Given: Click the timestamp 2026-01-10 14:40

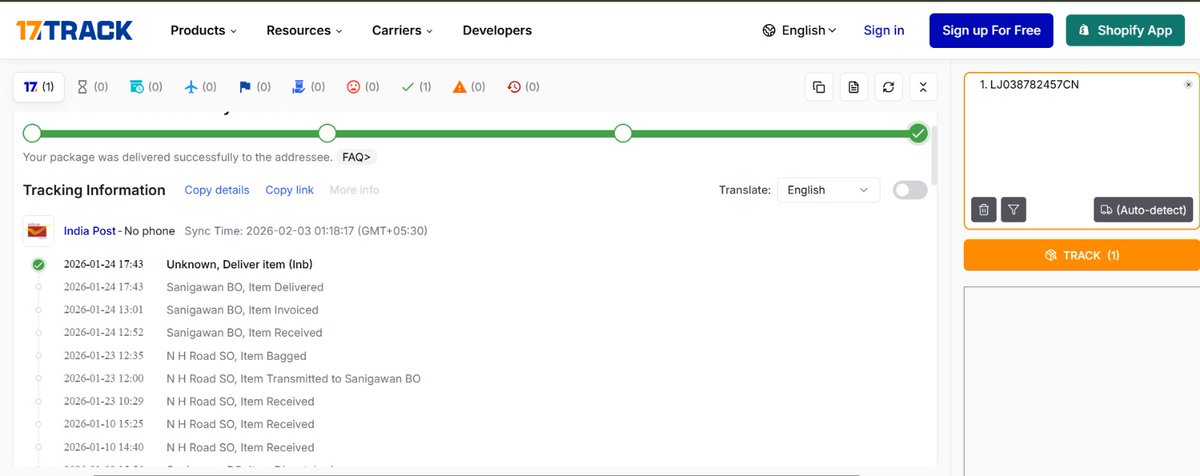Looking at the screenshot, I should point(103,448).
